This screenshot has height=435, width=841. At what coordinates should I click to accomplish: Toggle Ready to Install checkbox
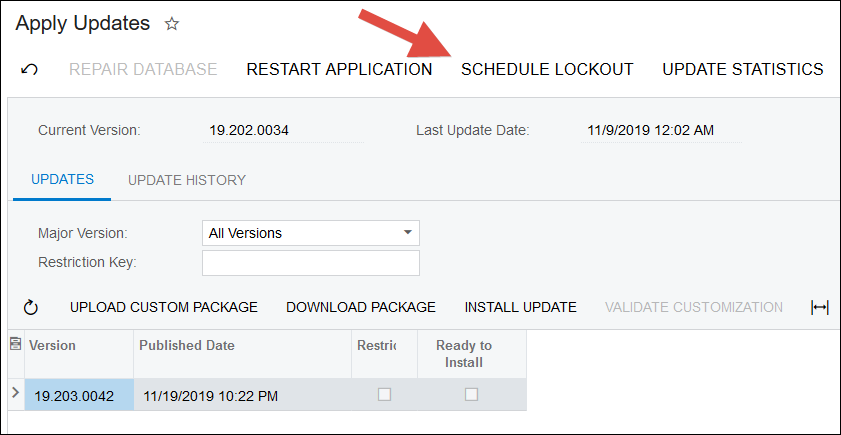coord(471,395)
